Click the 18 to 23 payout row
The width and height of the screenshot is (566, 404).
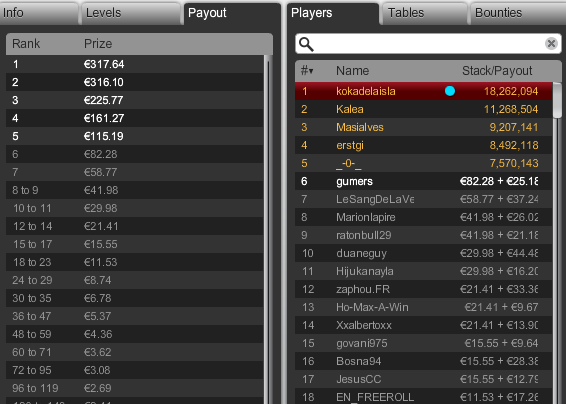pyautogui.click(x=135, y=262)
